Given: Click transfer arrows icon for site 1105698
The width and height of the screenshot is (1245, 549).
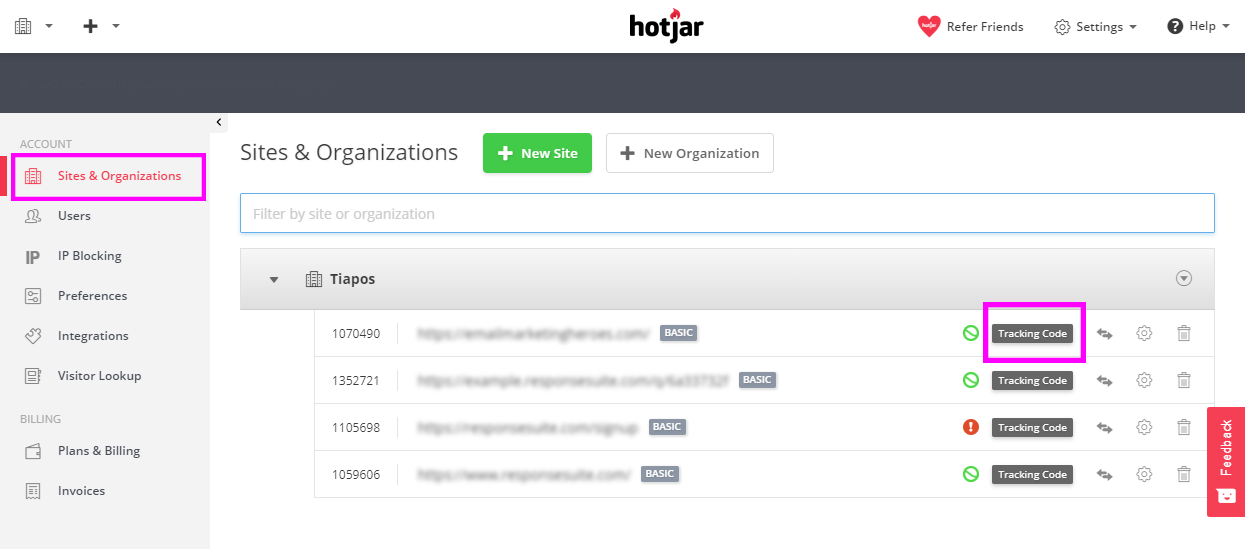Looking at the screenshot, I should point(1105,427).
